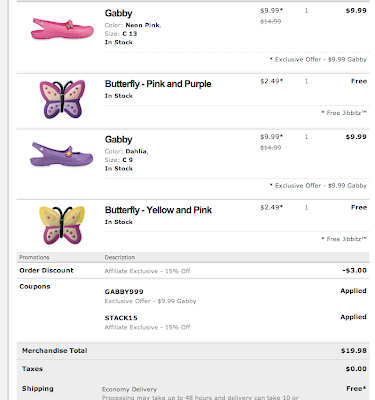Open the Gabby product title for Dahlia
Screen dimensions: 375x400
pyautogui.click(x=118, y=139)
